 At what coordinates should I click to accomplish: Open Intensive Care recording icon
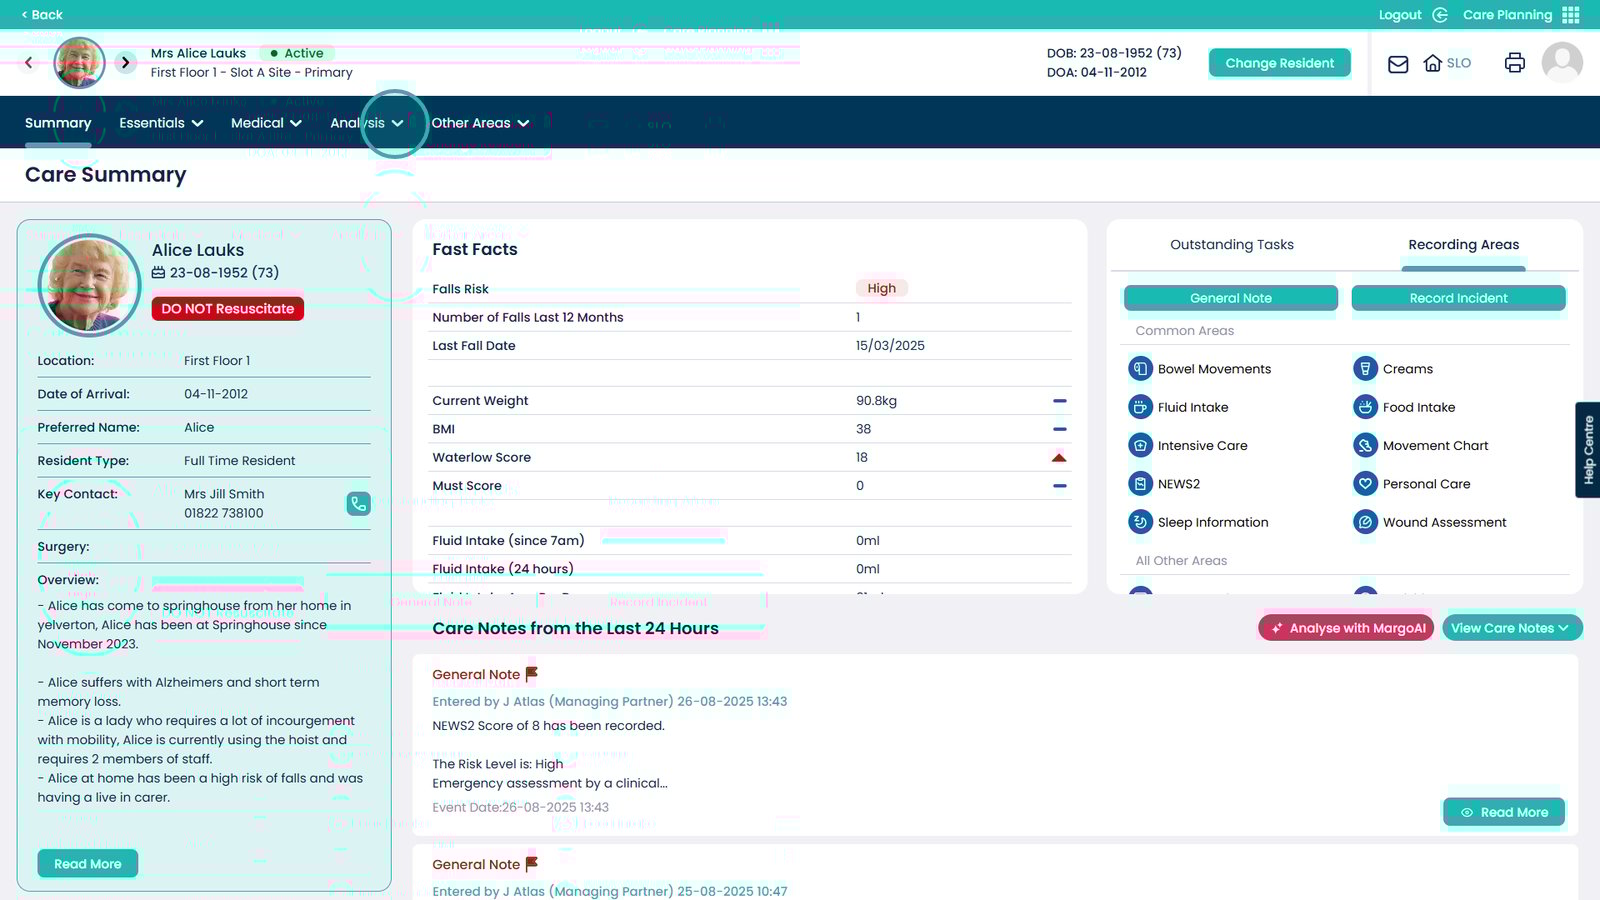[1140, 446]
